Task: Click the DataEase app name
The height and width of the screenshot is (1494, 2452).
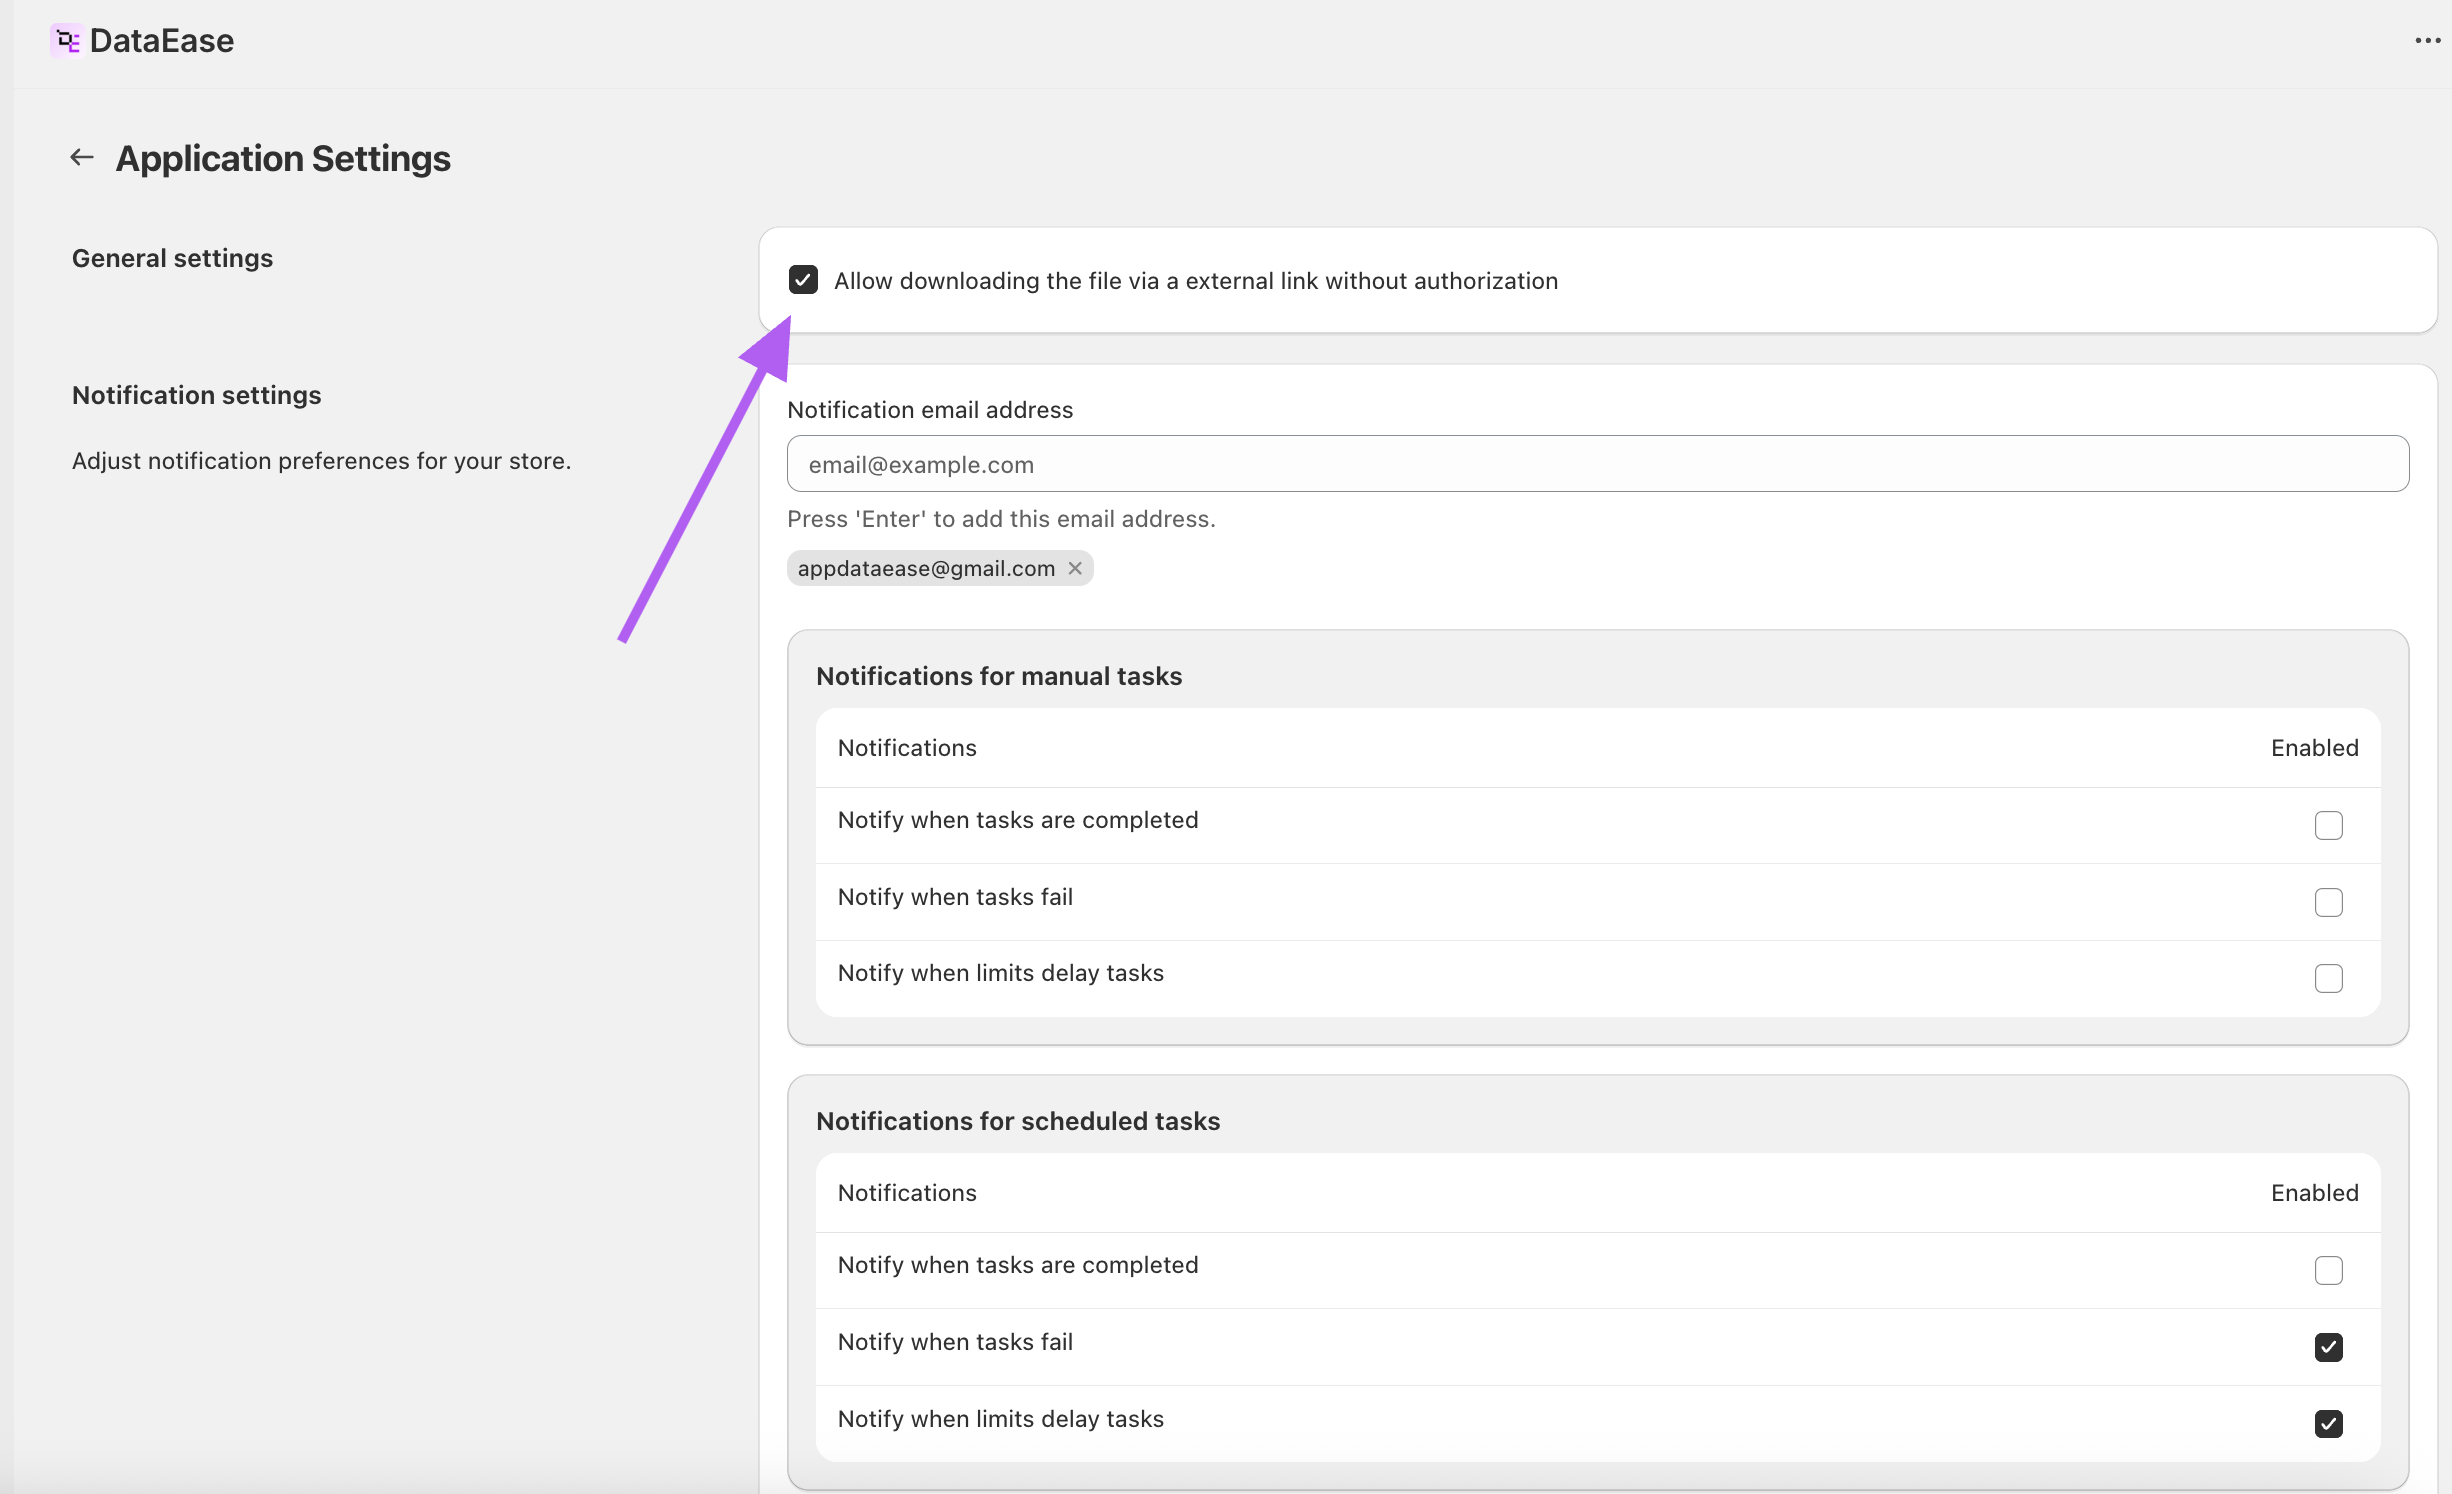Action: pos(161,41)
